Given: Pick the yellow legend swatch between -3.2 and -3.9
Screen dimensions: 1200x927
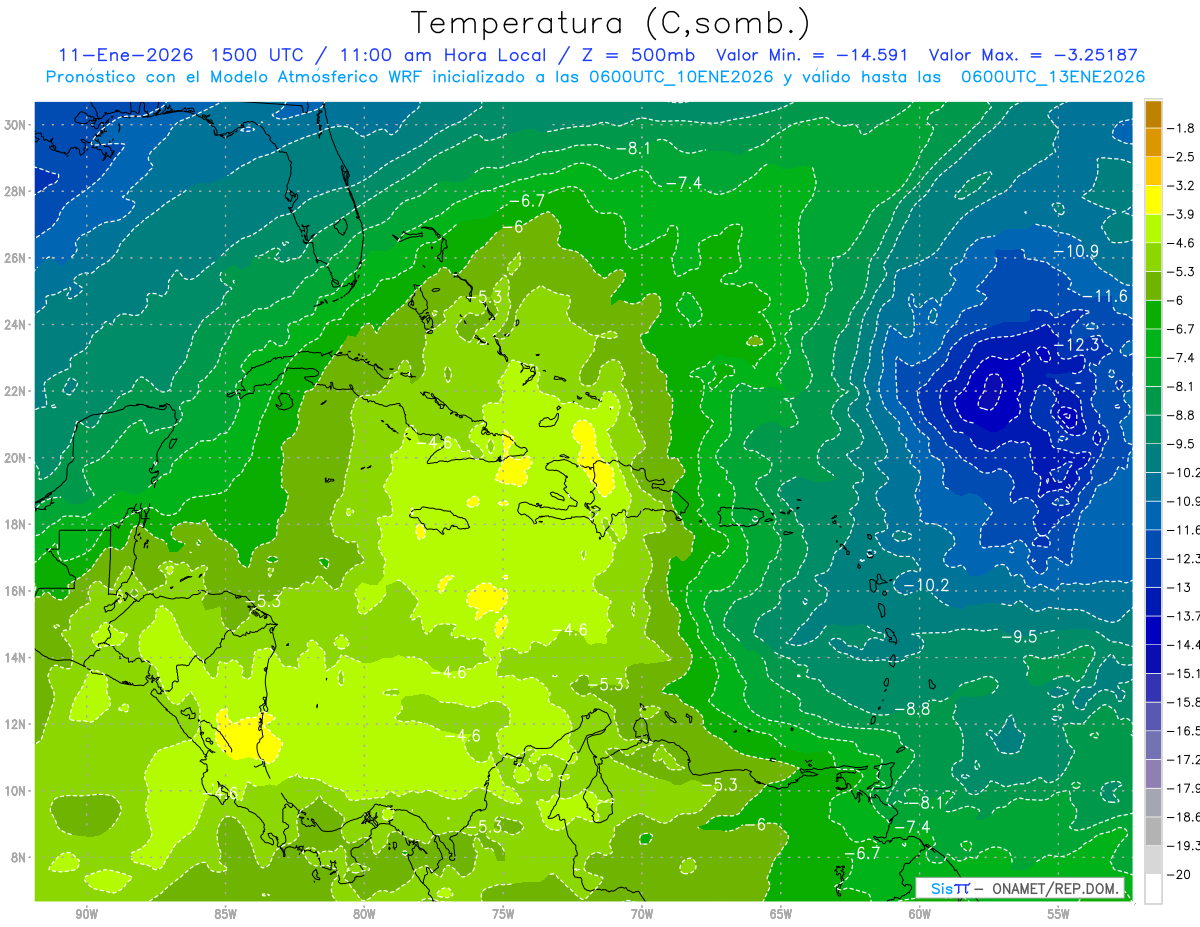Looking at the screenshot, I should 1153,200.
